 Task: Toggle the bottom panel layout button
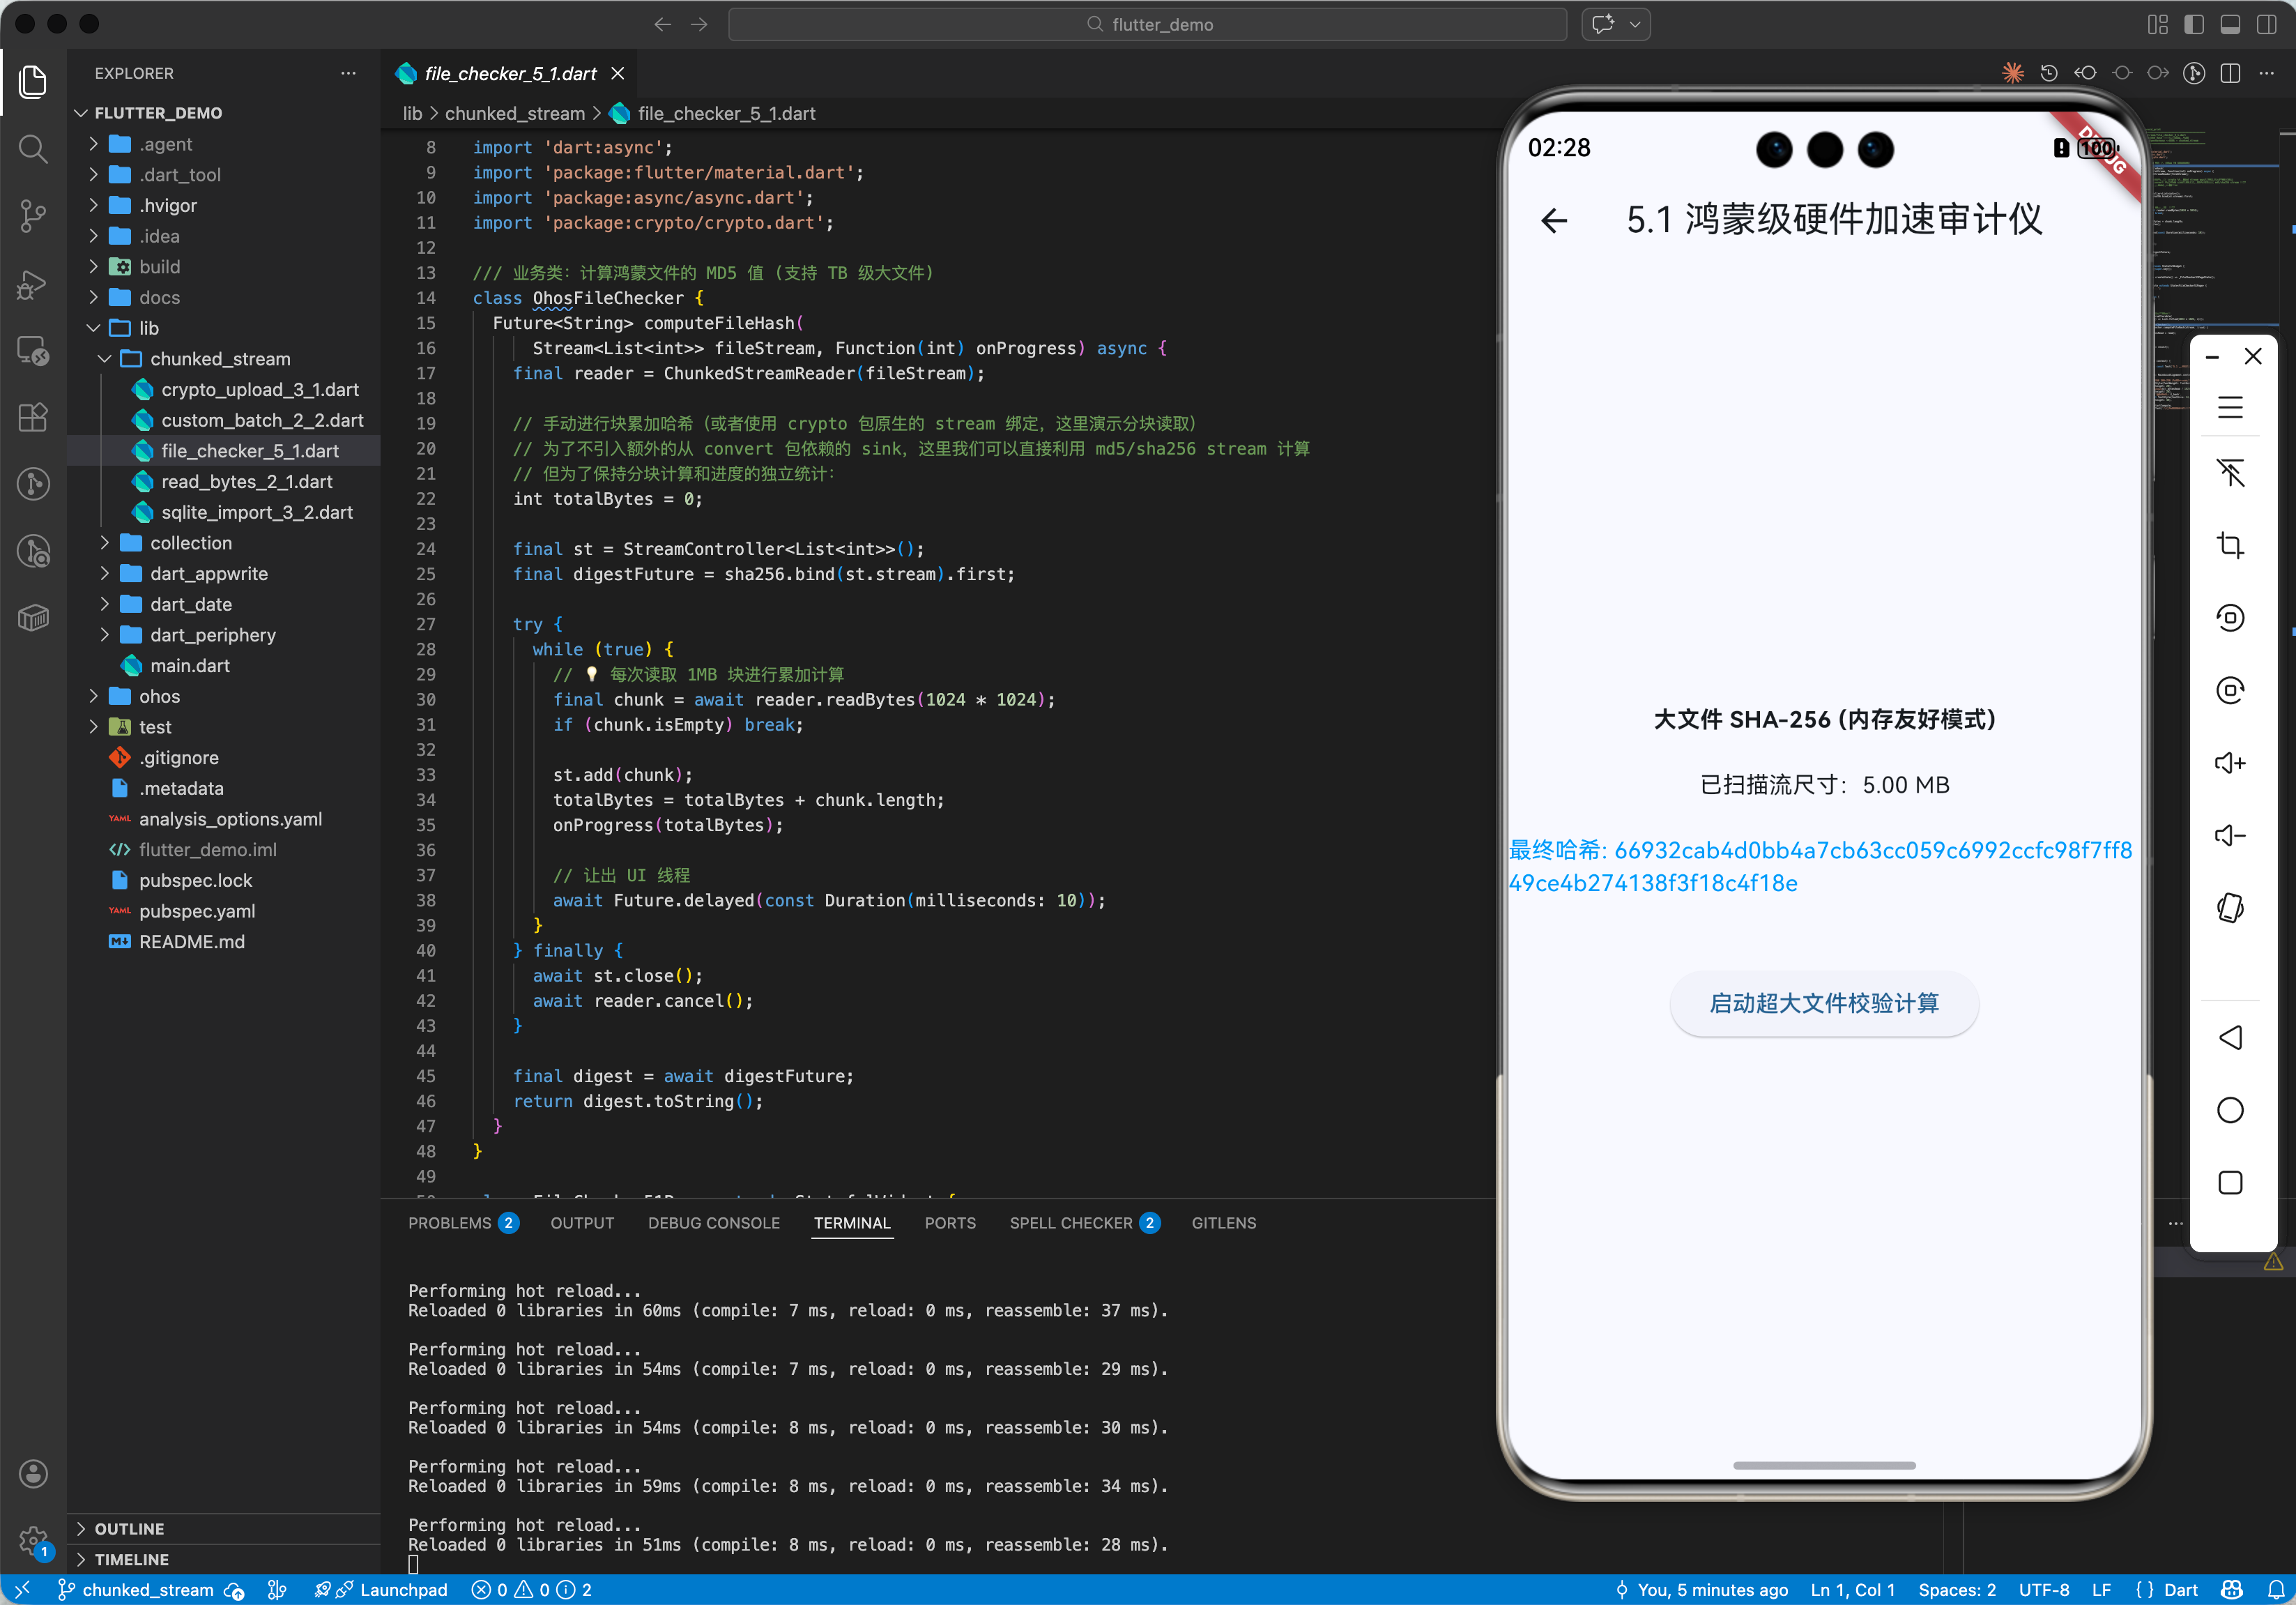(x=2230, y=24)
